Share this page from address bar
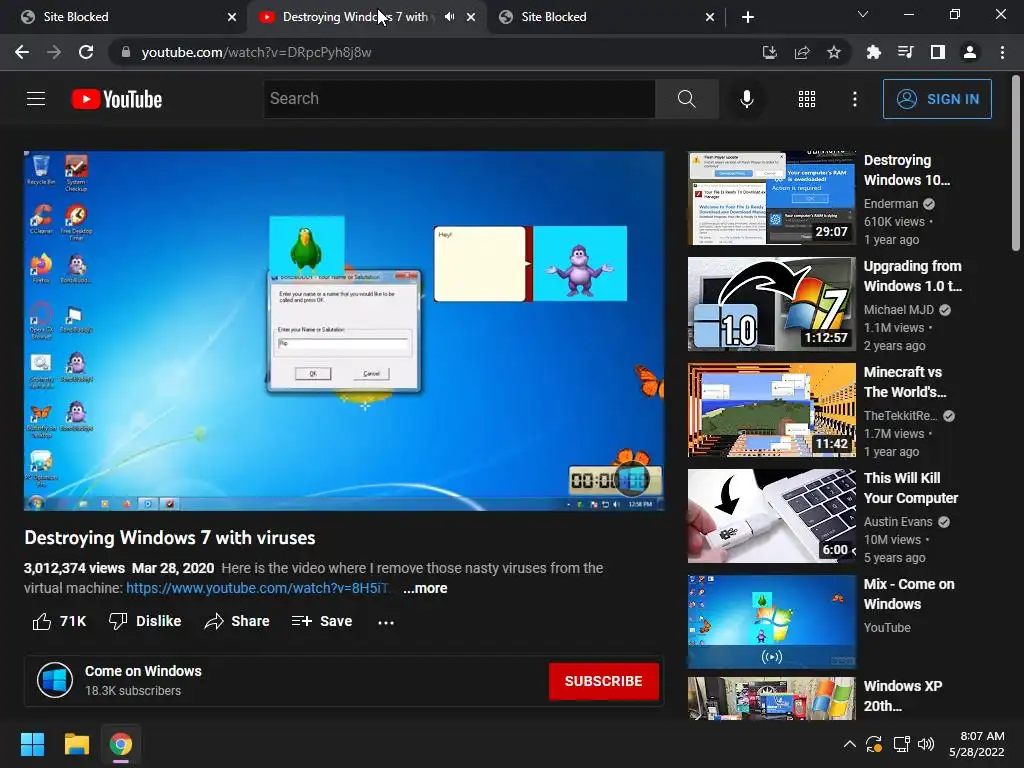The height and width of the screenshot is (768, 1024). click(x=802, y=52)
